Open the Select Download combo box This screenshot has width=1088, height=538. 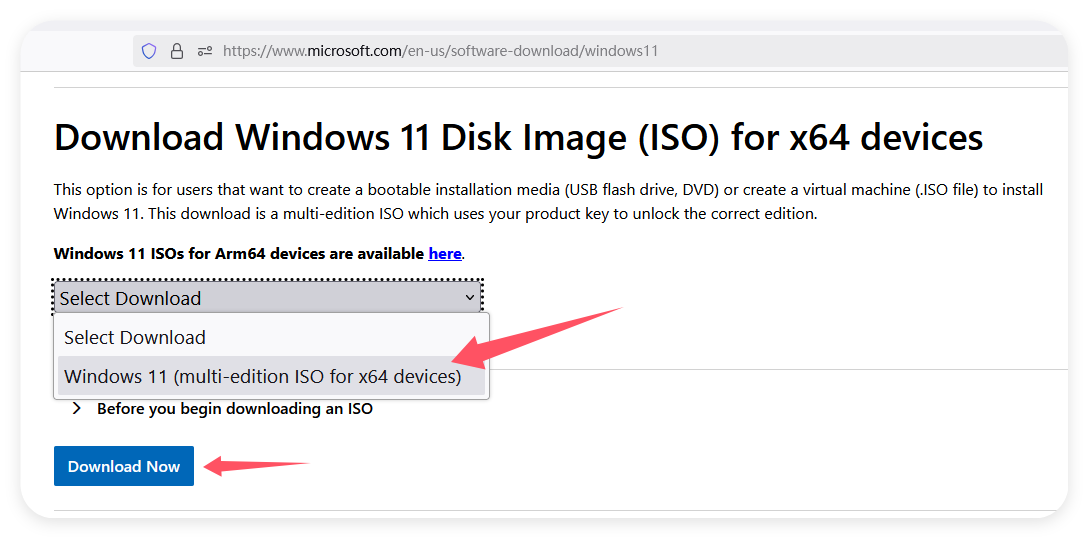click(x=266, y=298)
